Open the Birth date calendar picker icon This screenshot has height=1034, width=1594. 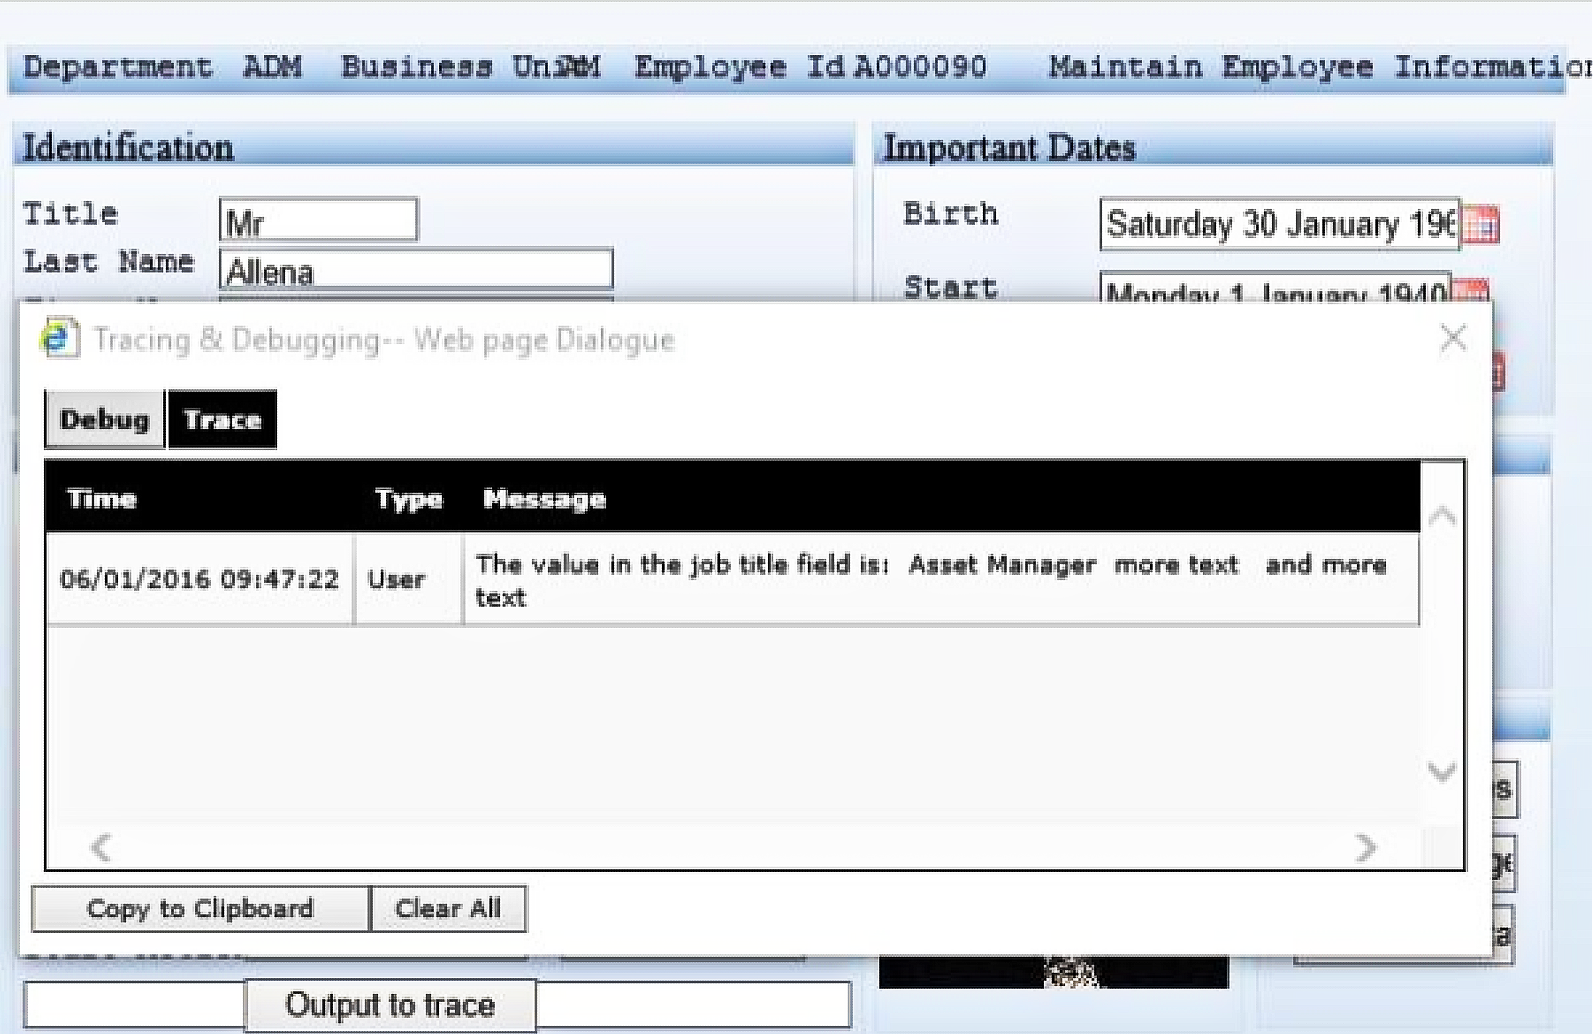pyautogui.click(x=1481, y=225)
